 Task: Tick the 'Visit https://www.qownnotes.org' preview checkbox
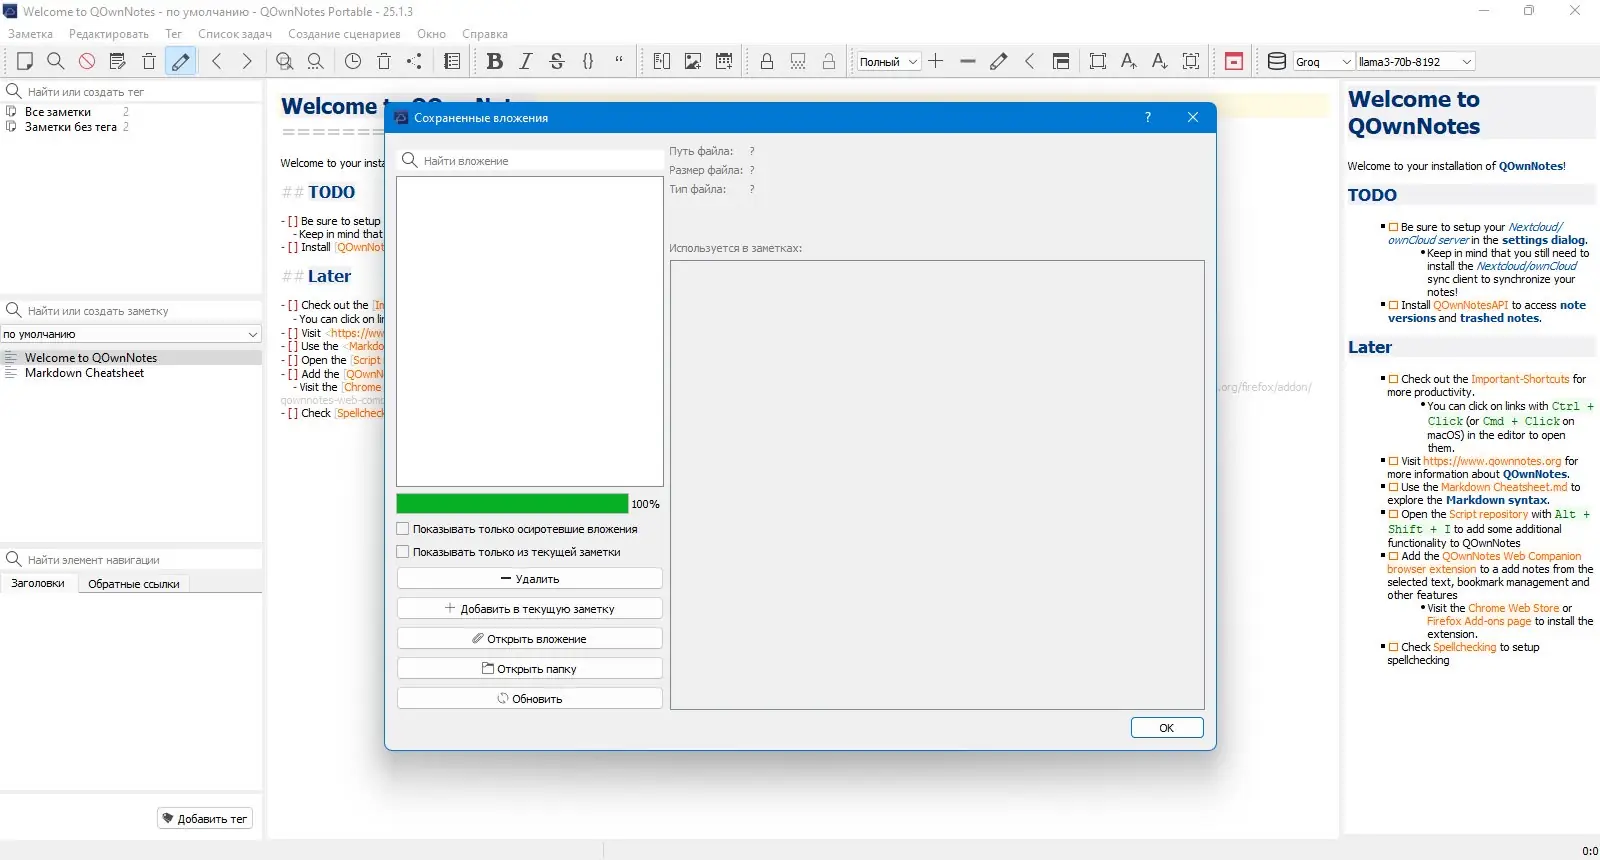point(1393,461)
